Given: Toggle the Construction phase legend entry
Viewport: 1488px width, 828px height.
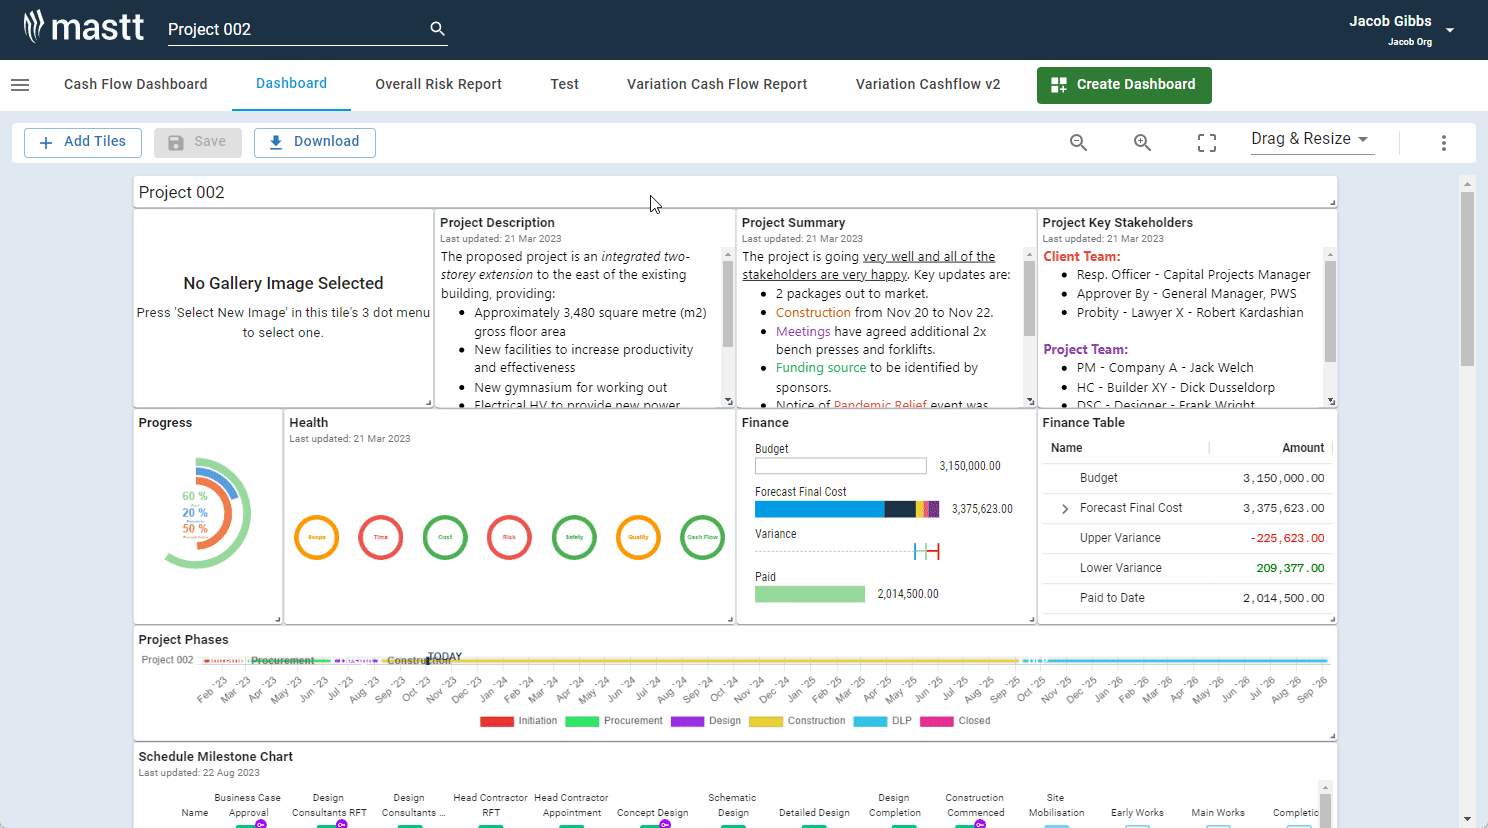Looking at the screenshot, I should 797,721.
